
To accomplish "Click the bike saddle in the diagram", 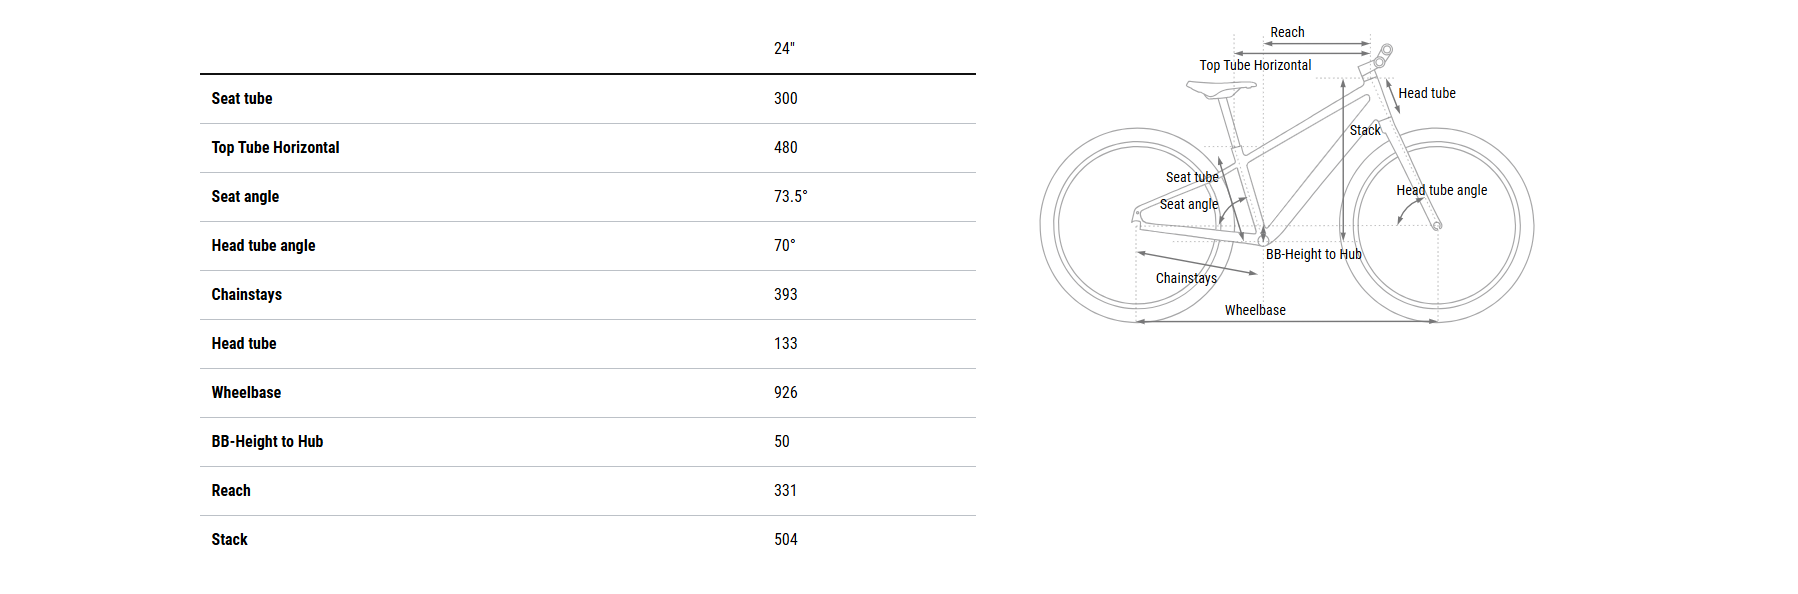I will click(1220, 89).
